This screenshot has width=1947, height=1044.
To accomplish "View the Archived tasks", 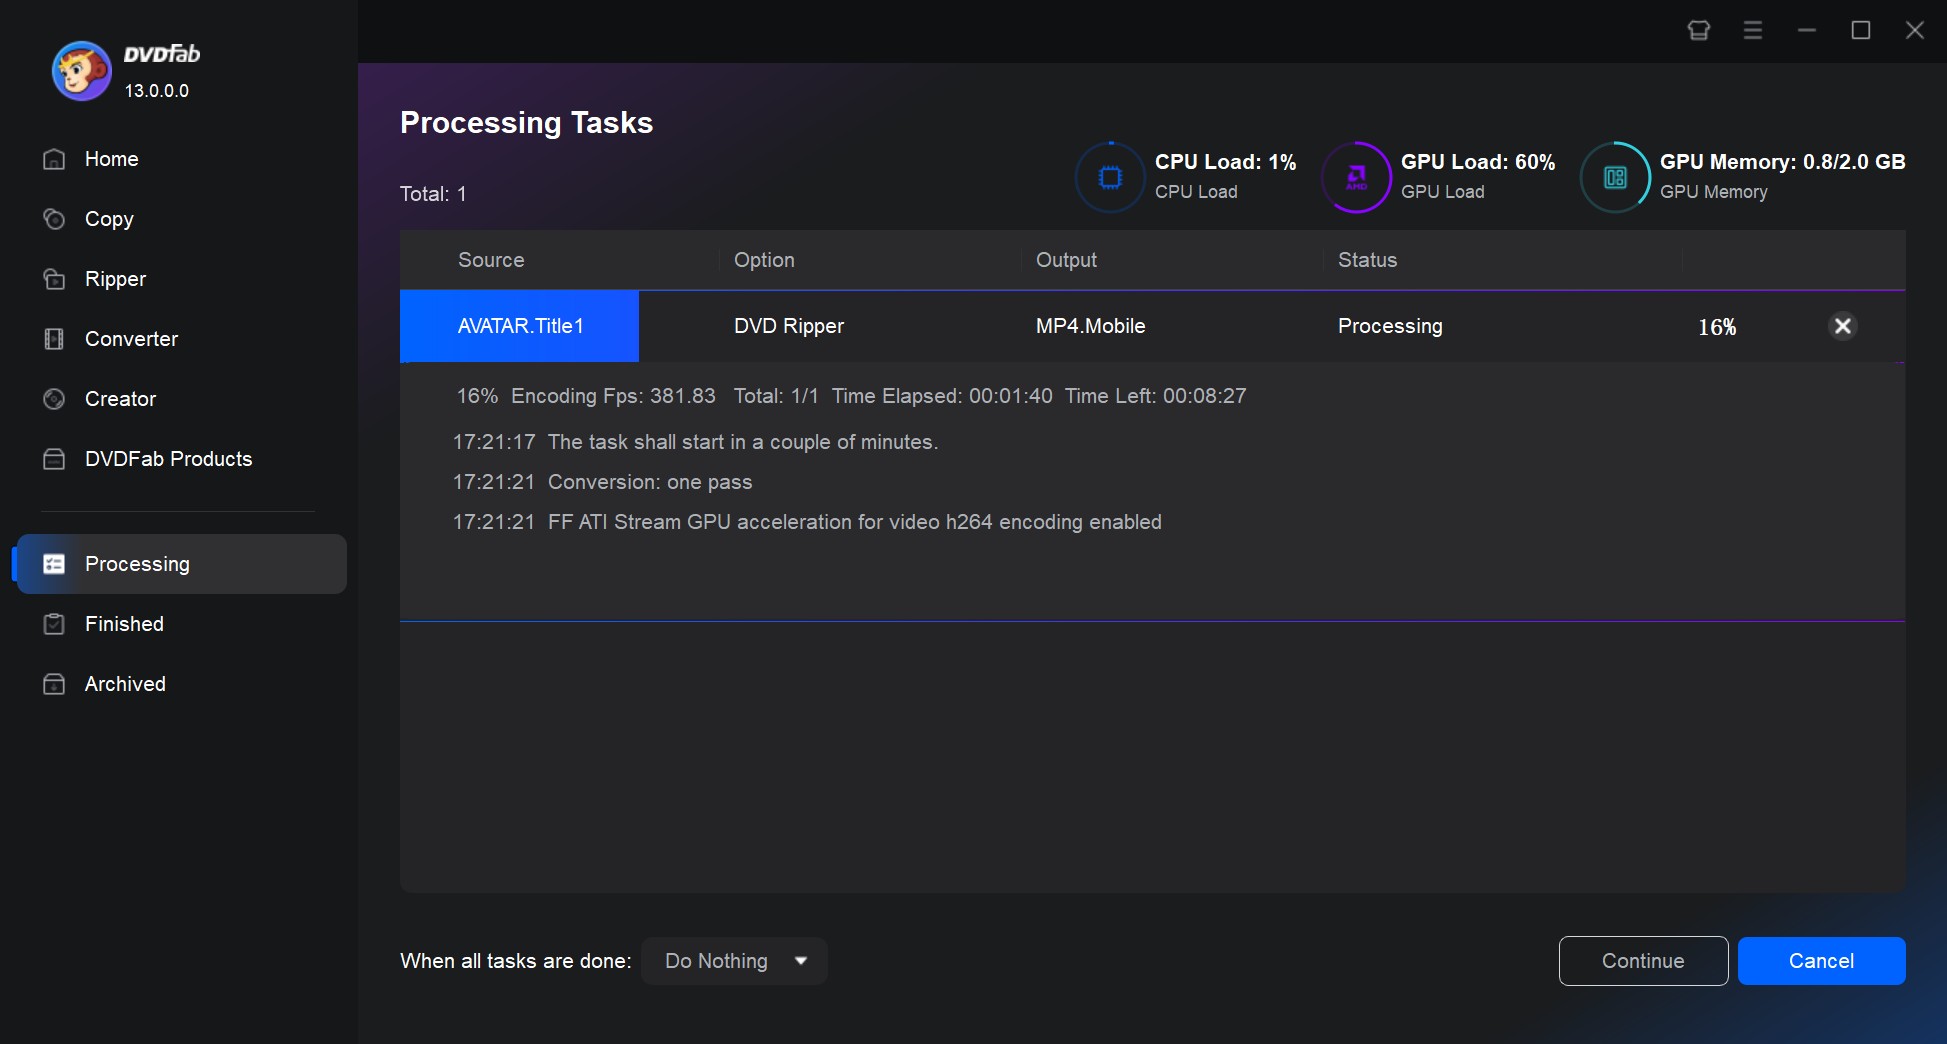I will pos(182,684).
